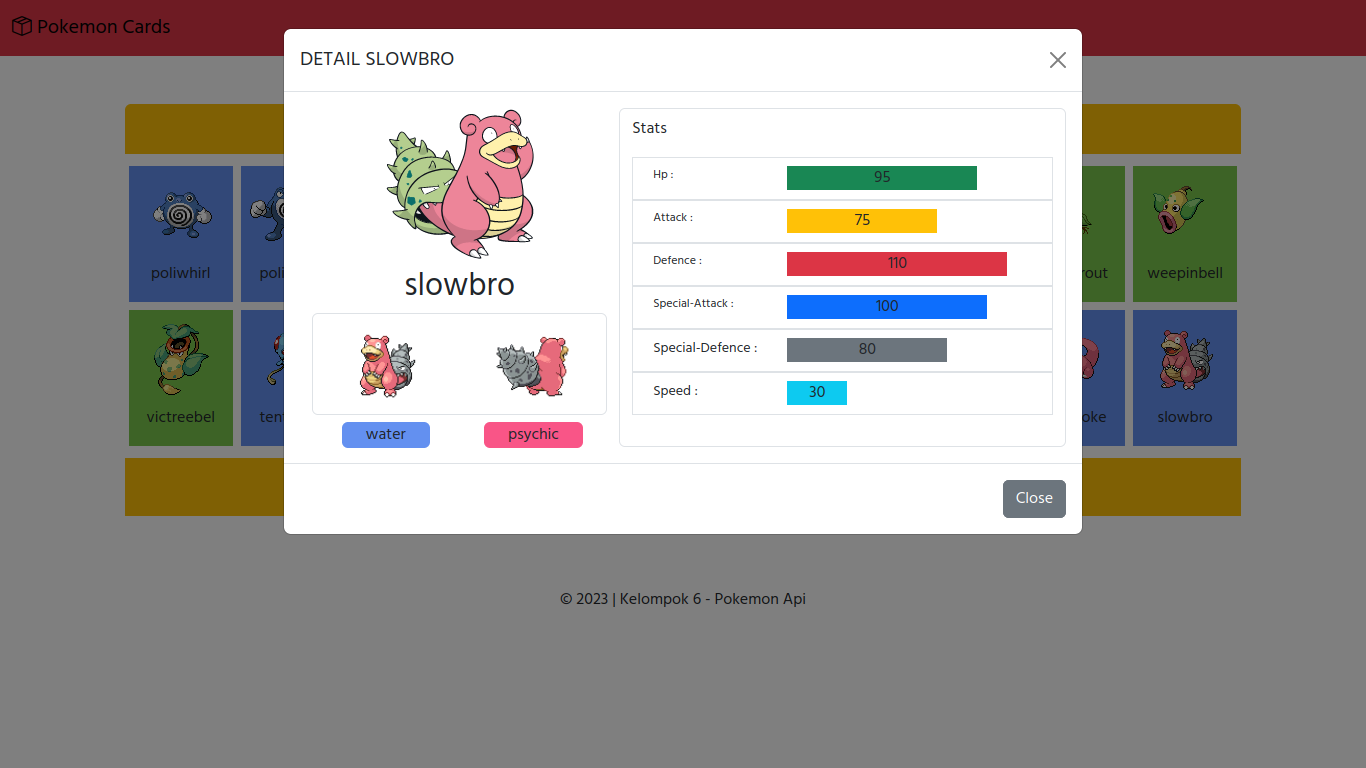Select the psychic type badge
The height and width of the screenshot is (768, 1366).
click(533, 435)
